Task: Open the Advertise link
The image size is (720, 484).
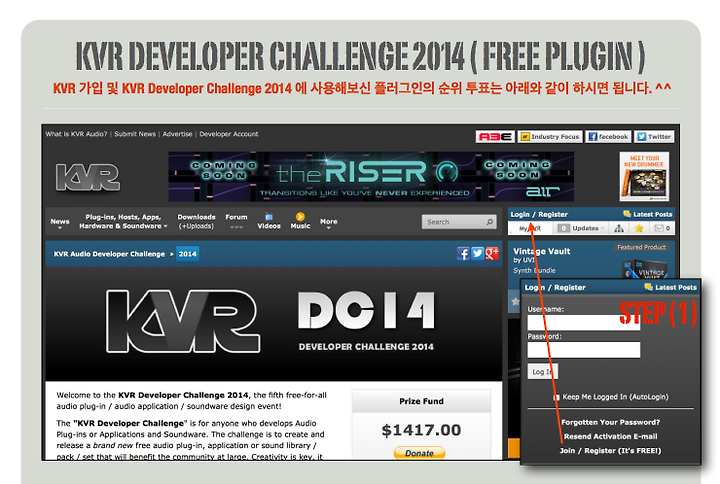Action: point(177,134)
